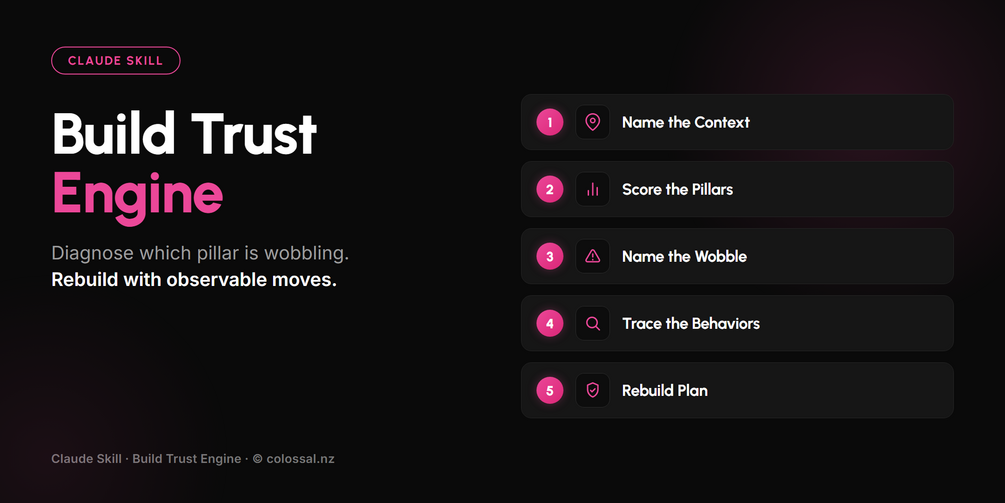Screen dimensions: 1005x503
Task: Click the magnifying glass icon beside Trace the Behaviors
Action: click(592, 324)
